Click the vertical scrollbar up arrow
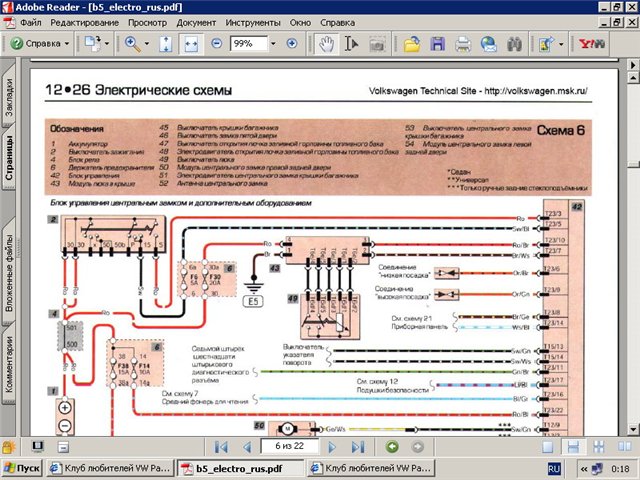The height and width of the screenshot is (480, 640). click(x=633, y=77)
